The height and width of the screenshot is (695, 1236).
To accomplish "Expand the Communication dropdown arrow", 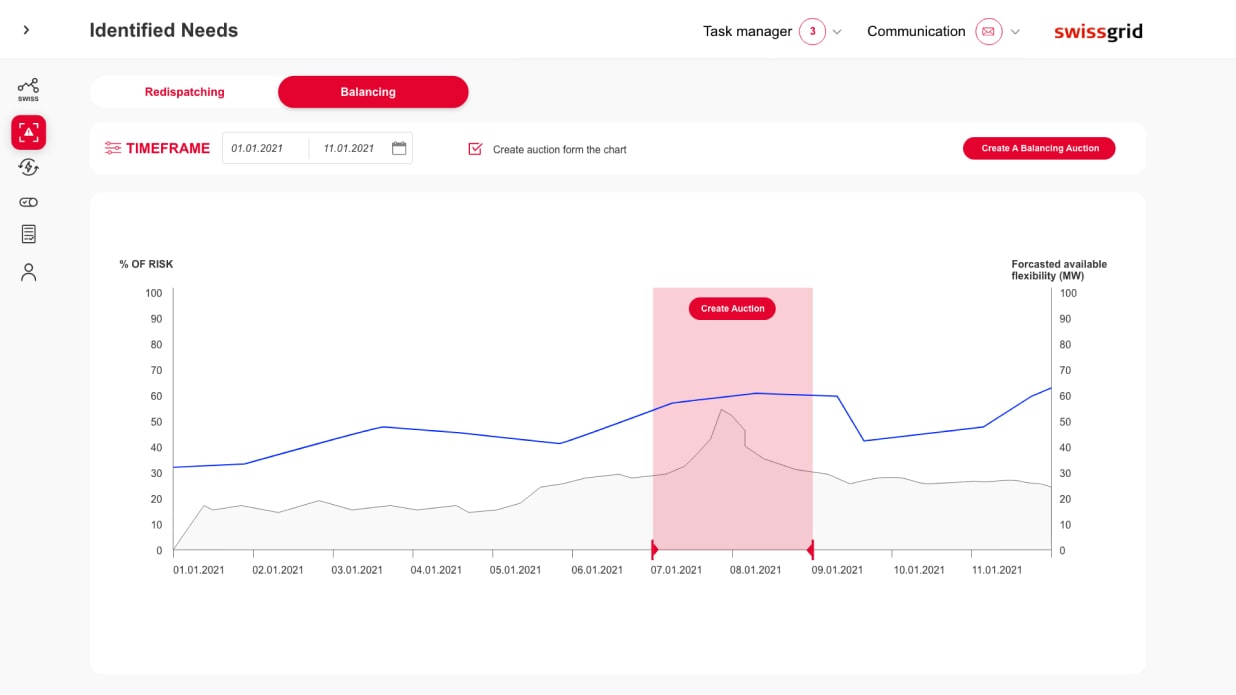I will [x=1015, y=32].
